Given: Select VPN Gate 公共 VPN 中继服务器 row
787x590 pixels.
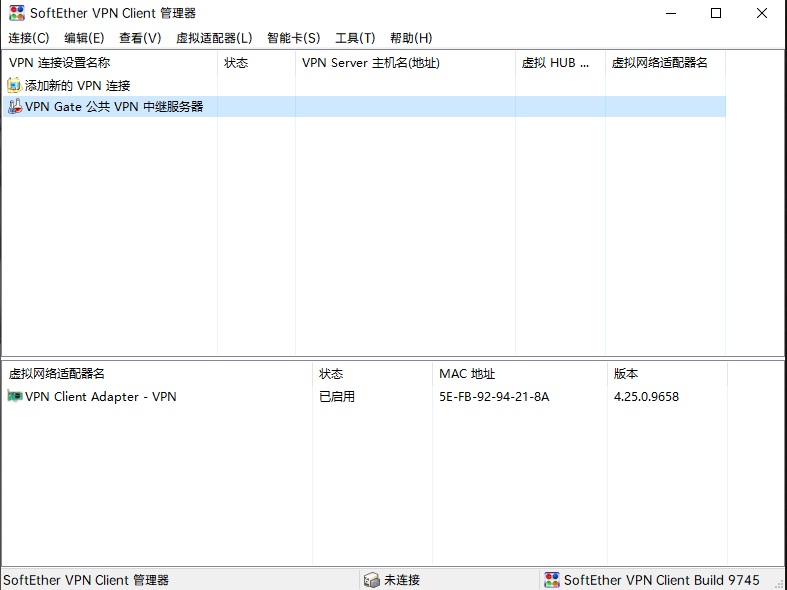Looking at the screenshot, I should [x=364, y=106].
